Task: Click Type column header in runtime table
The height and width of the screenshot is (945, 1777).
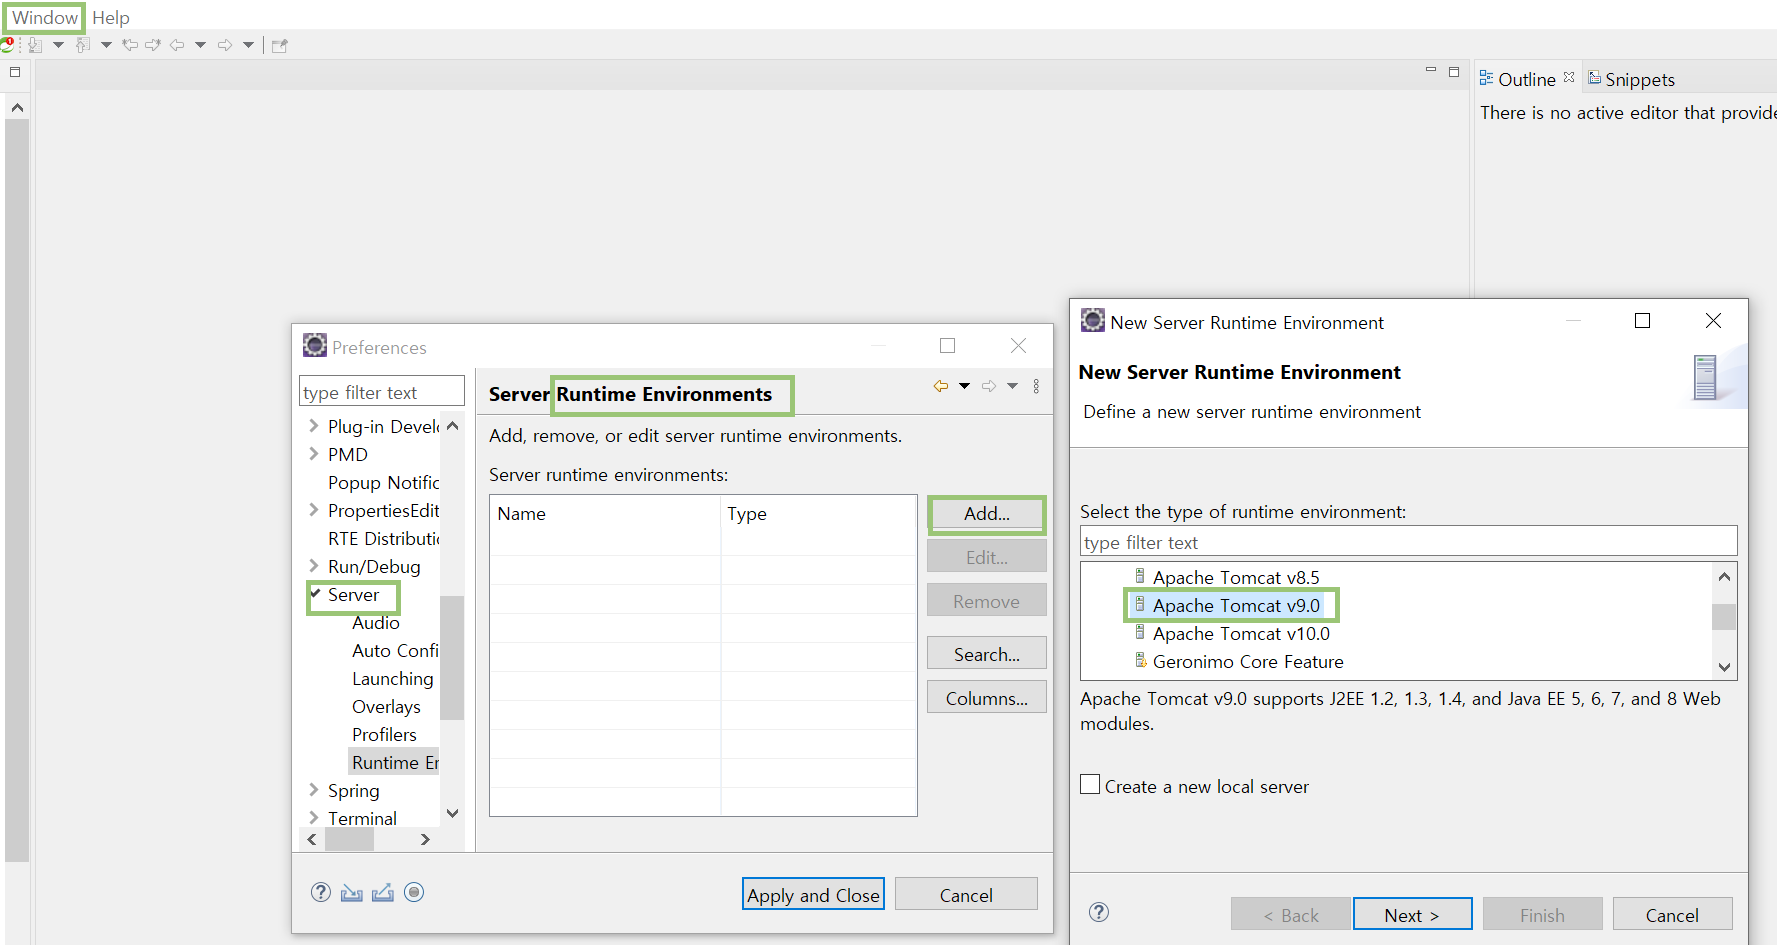Action: (x=819, y=513)
